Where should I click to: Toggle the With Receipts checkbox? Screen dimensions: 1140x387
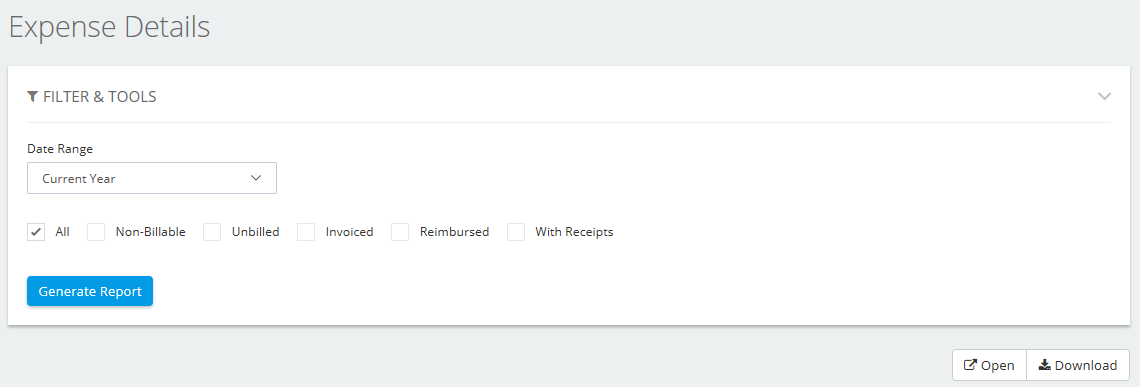click(515, 232)
